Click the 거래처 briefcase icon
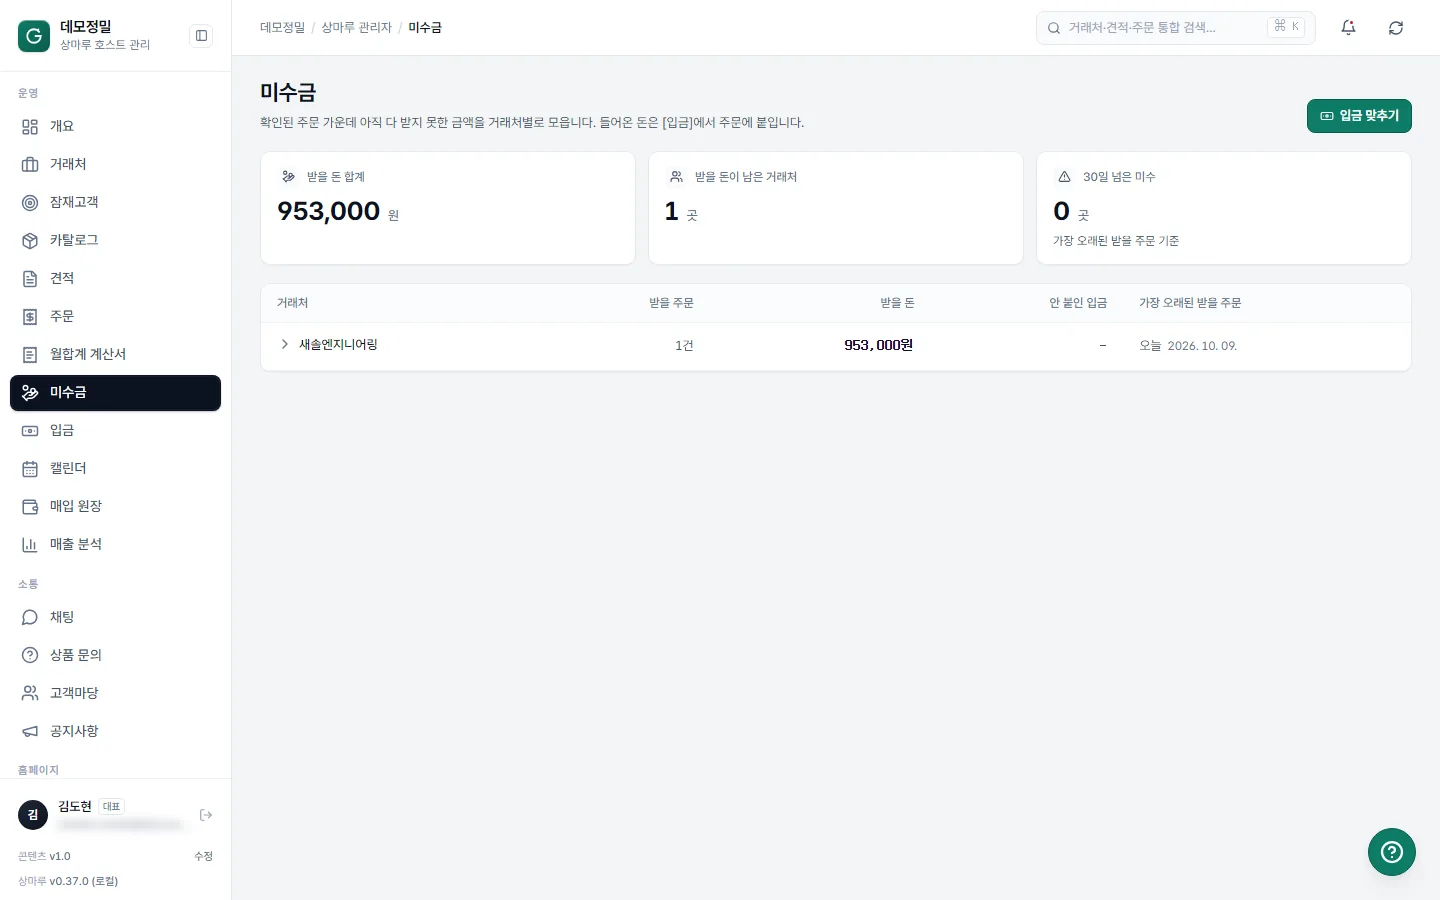The width and height of the screenshot is (1440, 900). coord(30,165)
